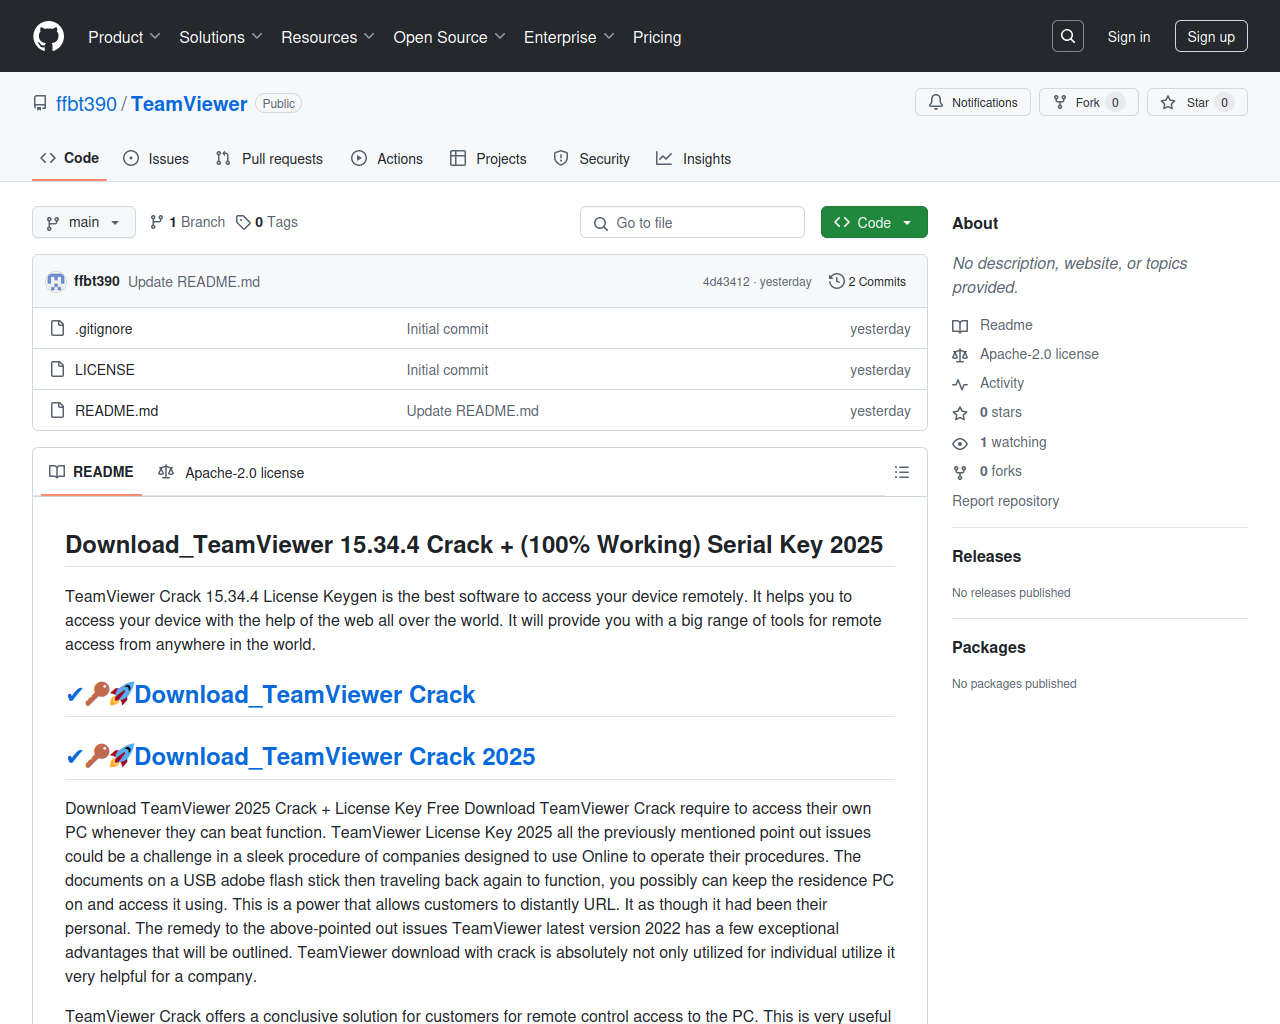
Task: Click the Sign in link
Action: pos(1129,36)
